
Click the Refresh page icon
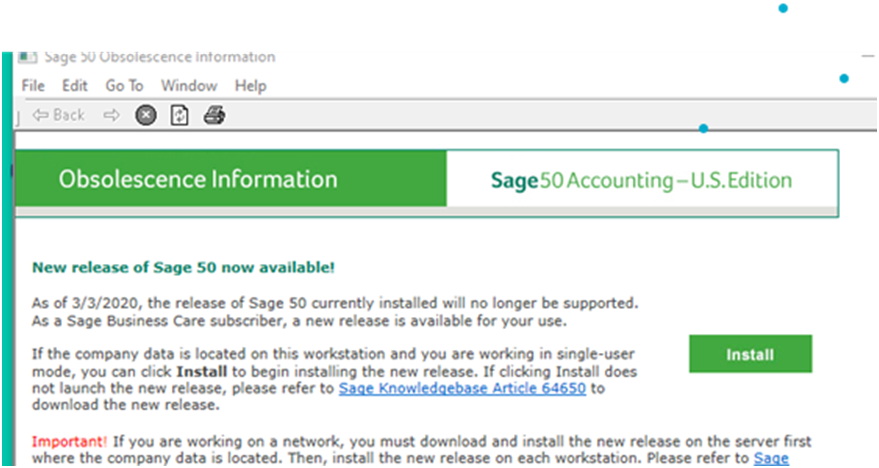[179, 115]
